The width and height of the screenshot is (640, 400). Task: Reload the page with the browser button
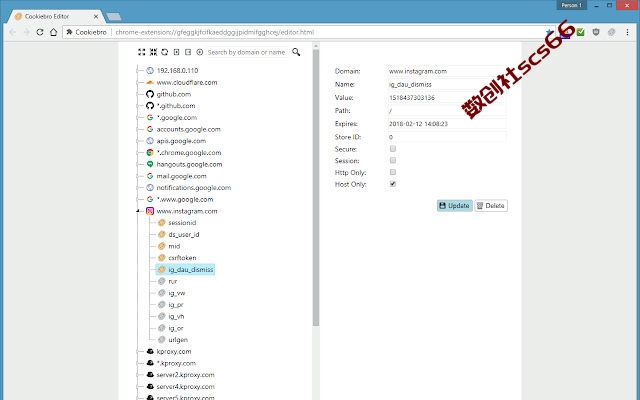(40, 32)
